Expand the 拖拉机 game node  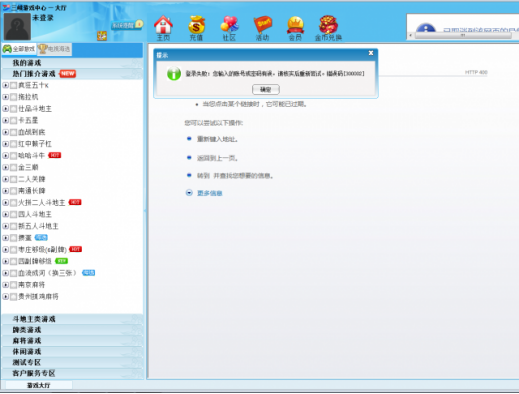pyautogui.click(x=6, y=97)
